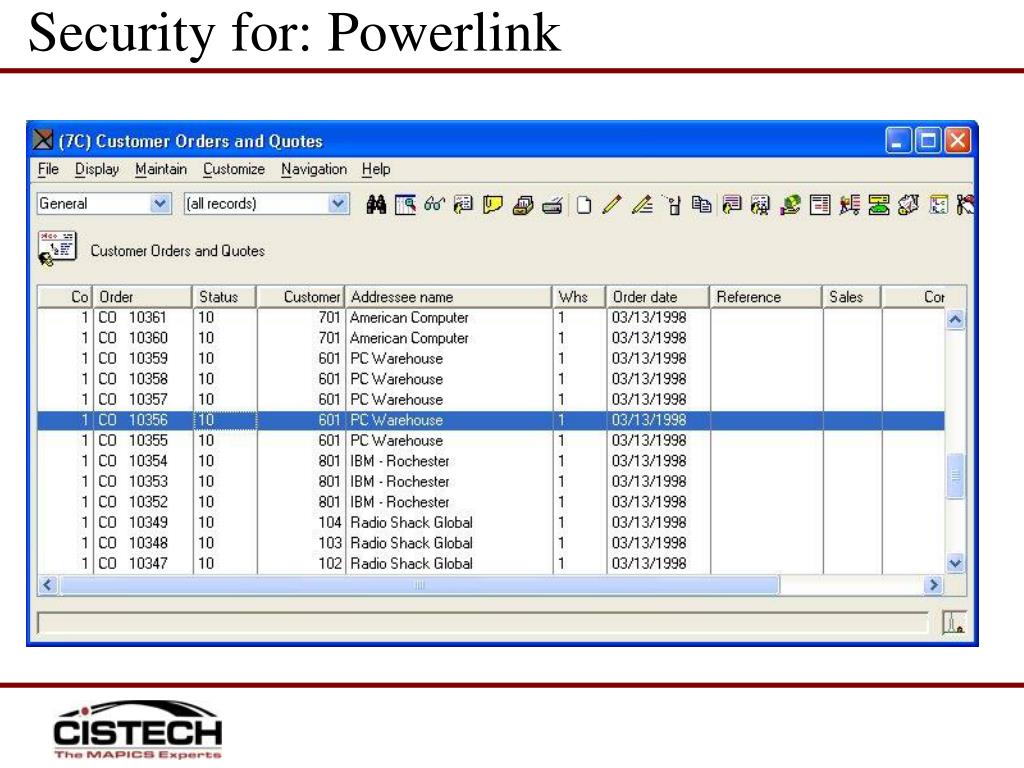Sort by the Order column header
Screen dimensions: 1024x768
coord(143,296)
